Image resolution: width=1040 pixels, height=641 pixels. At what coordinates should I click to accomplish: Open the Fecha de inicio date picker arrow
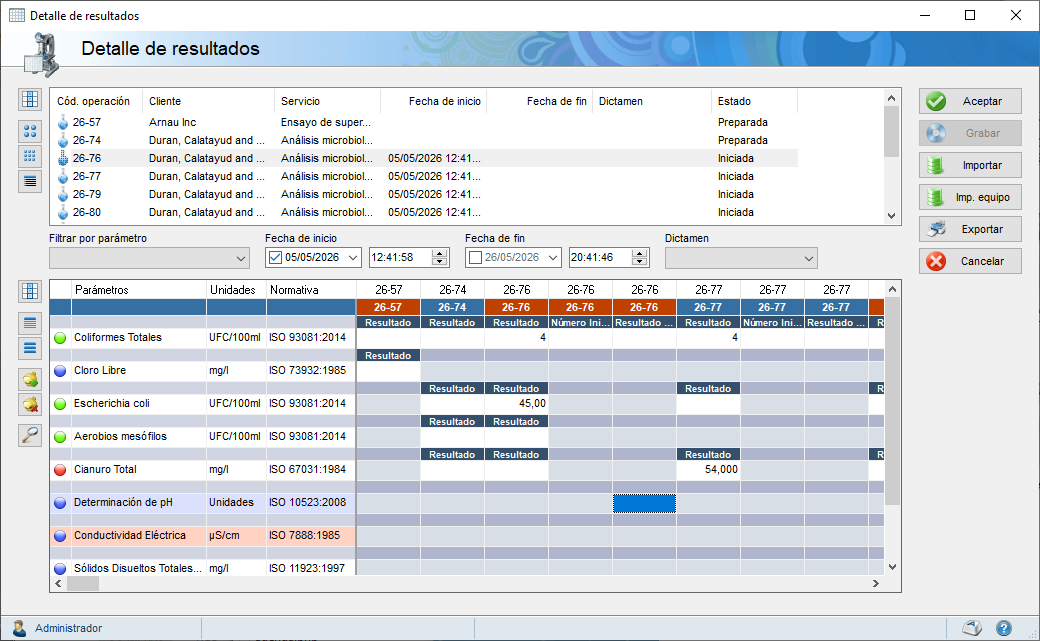pyautogui.click(x=353, y=257)
